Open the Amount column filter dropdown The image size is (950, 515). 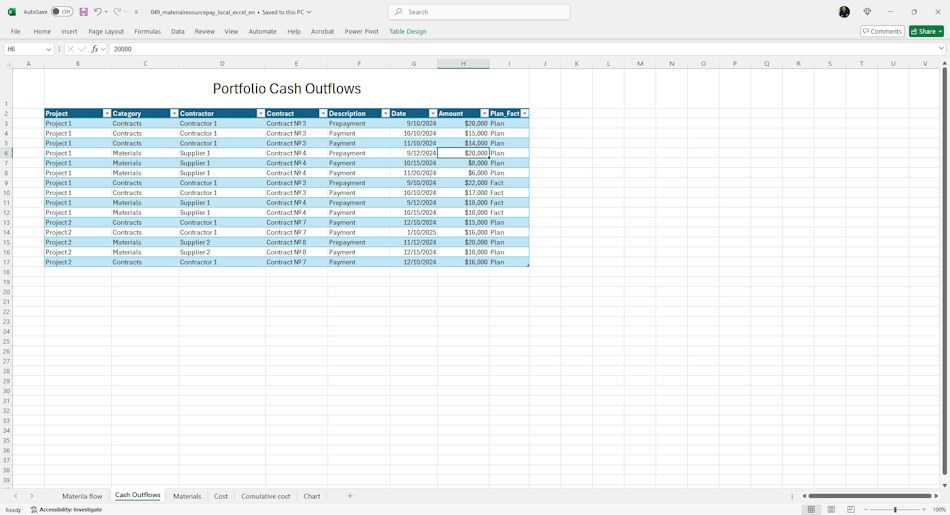(484, 113)
